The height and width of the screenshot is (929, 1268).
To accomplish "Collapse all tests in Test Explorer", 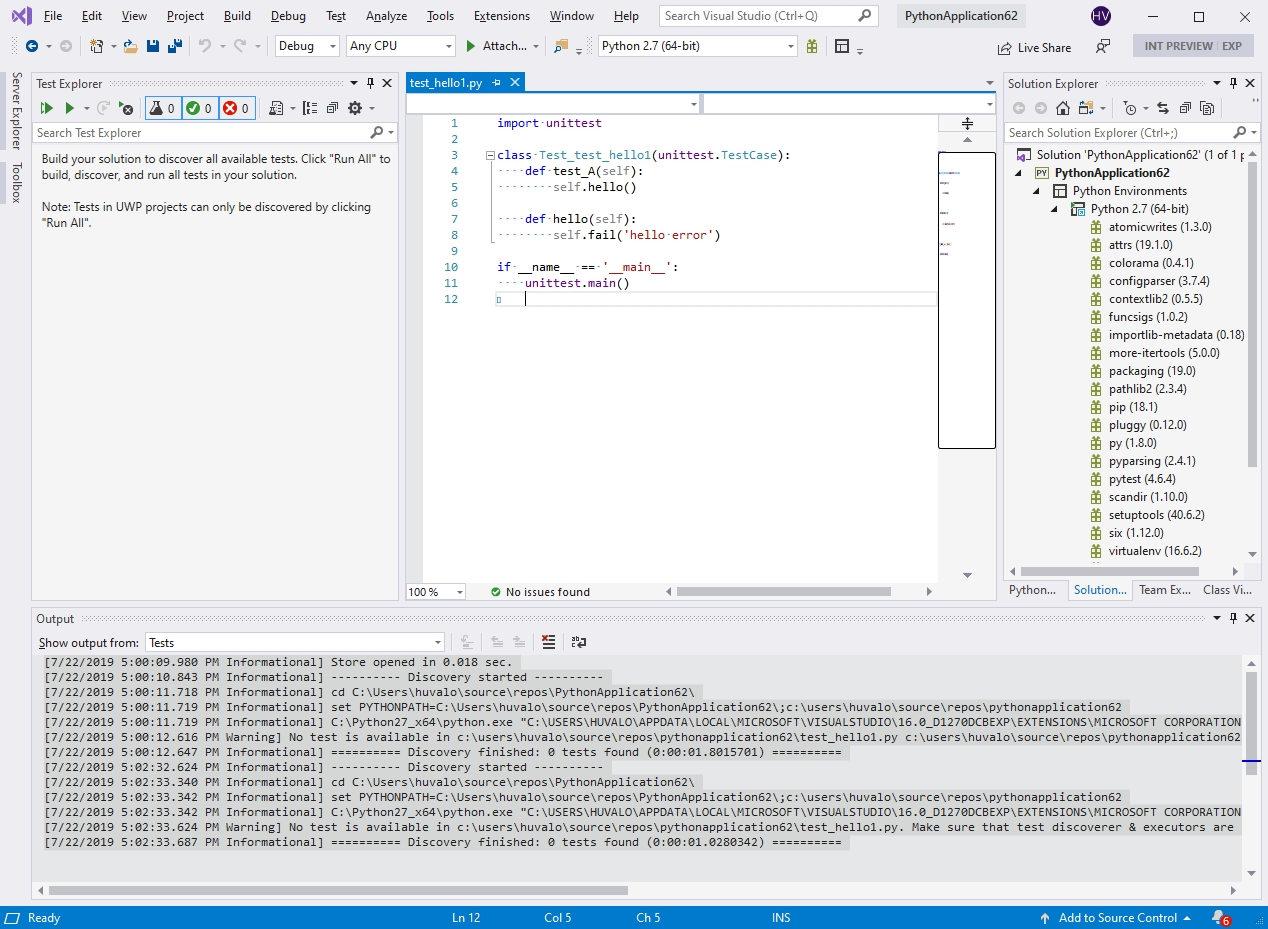I will pyautogui.click(x=332, y=108).
